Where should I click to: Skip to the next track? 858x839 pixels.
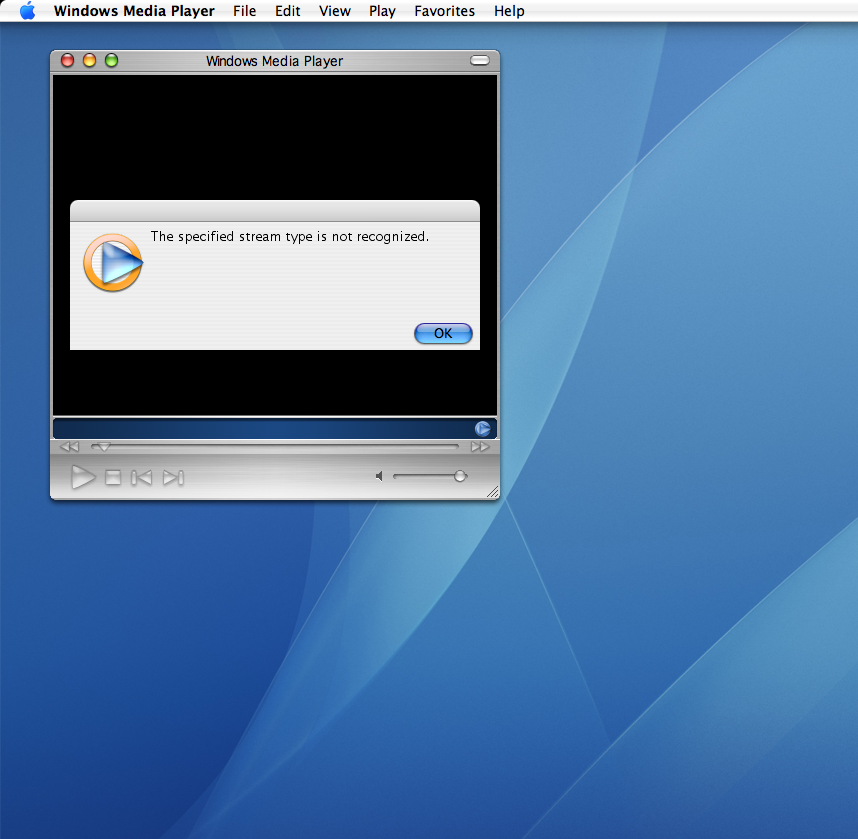173,478
